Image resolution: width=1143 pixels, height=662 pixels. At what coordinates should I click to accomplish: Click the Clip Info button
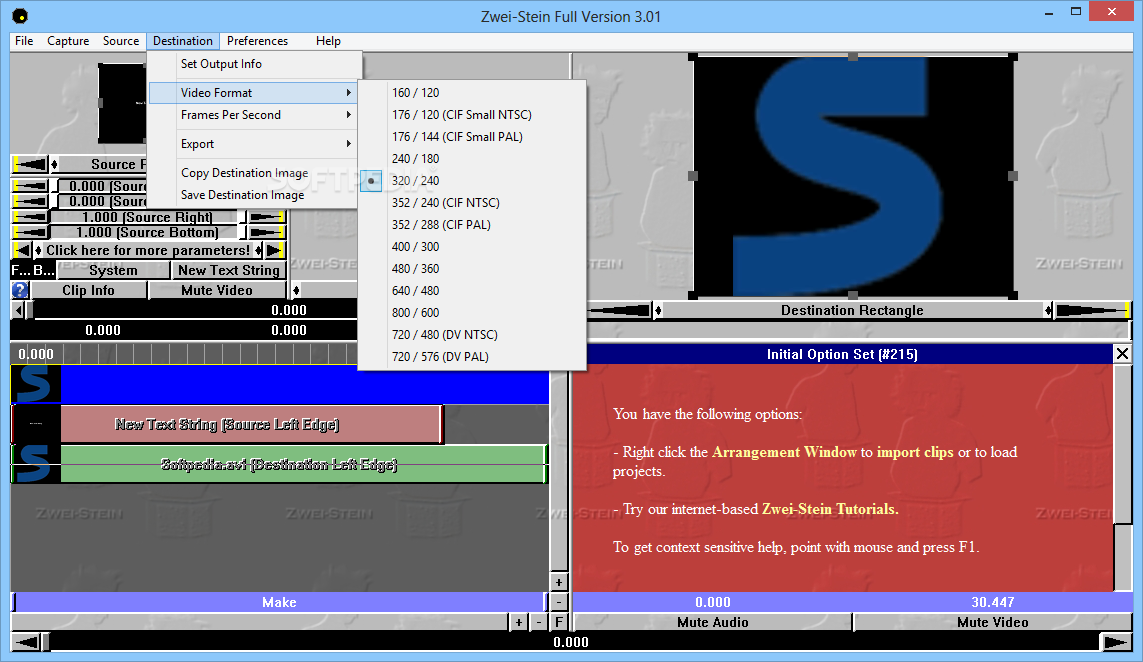[88, 290]
